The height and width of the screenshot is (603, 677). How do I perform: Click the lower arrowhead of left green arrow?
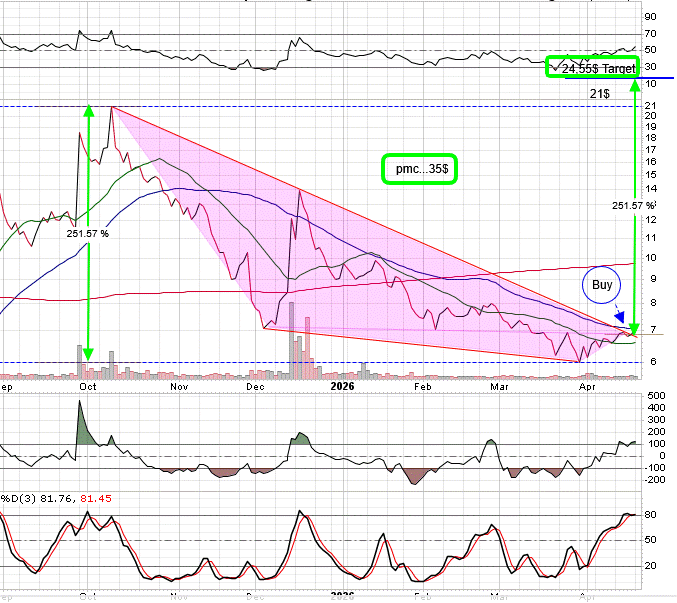click(88, 355)
